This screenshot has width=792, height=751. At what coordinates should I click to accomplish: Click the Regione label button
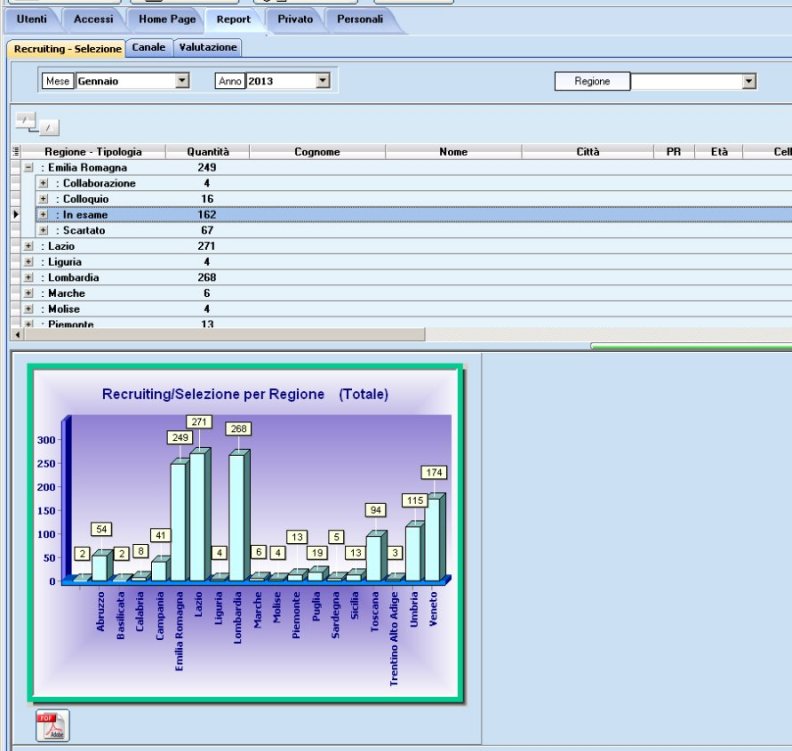[592, 81]
